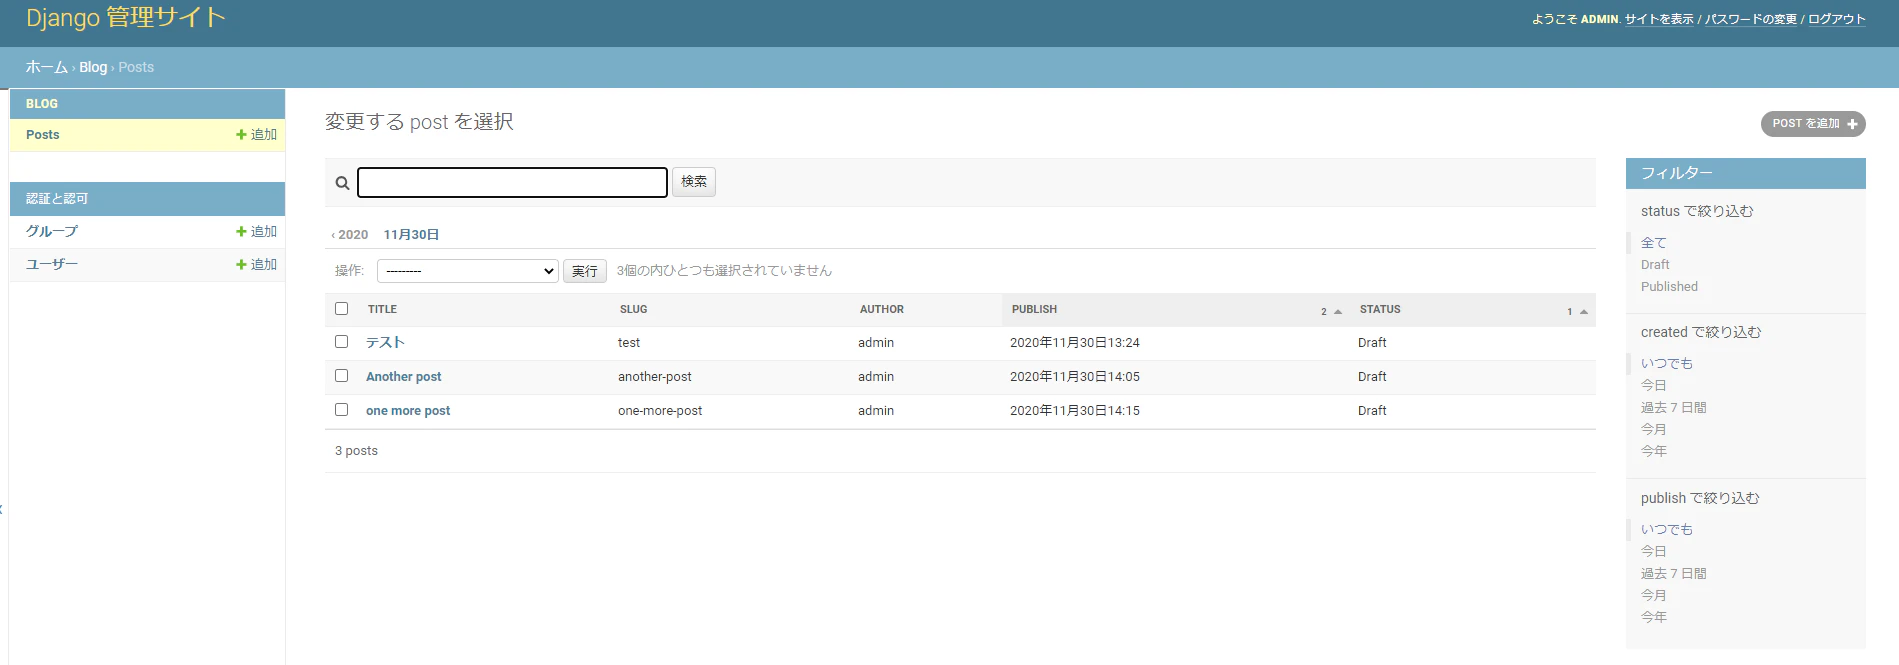Add a new グループ from sidebar
1899x665 pixels.
click(257, 232)
